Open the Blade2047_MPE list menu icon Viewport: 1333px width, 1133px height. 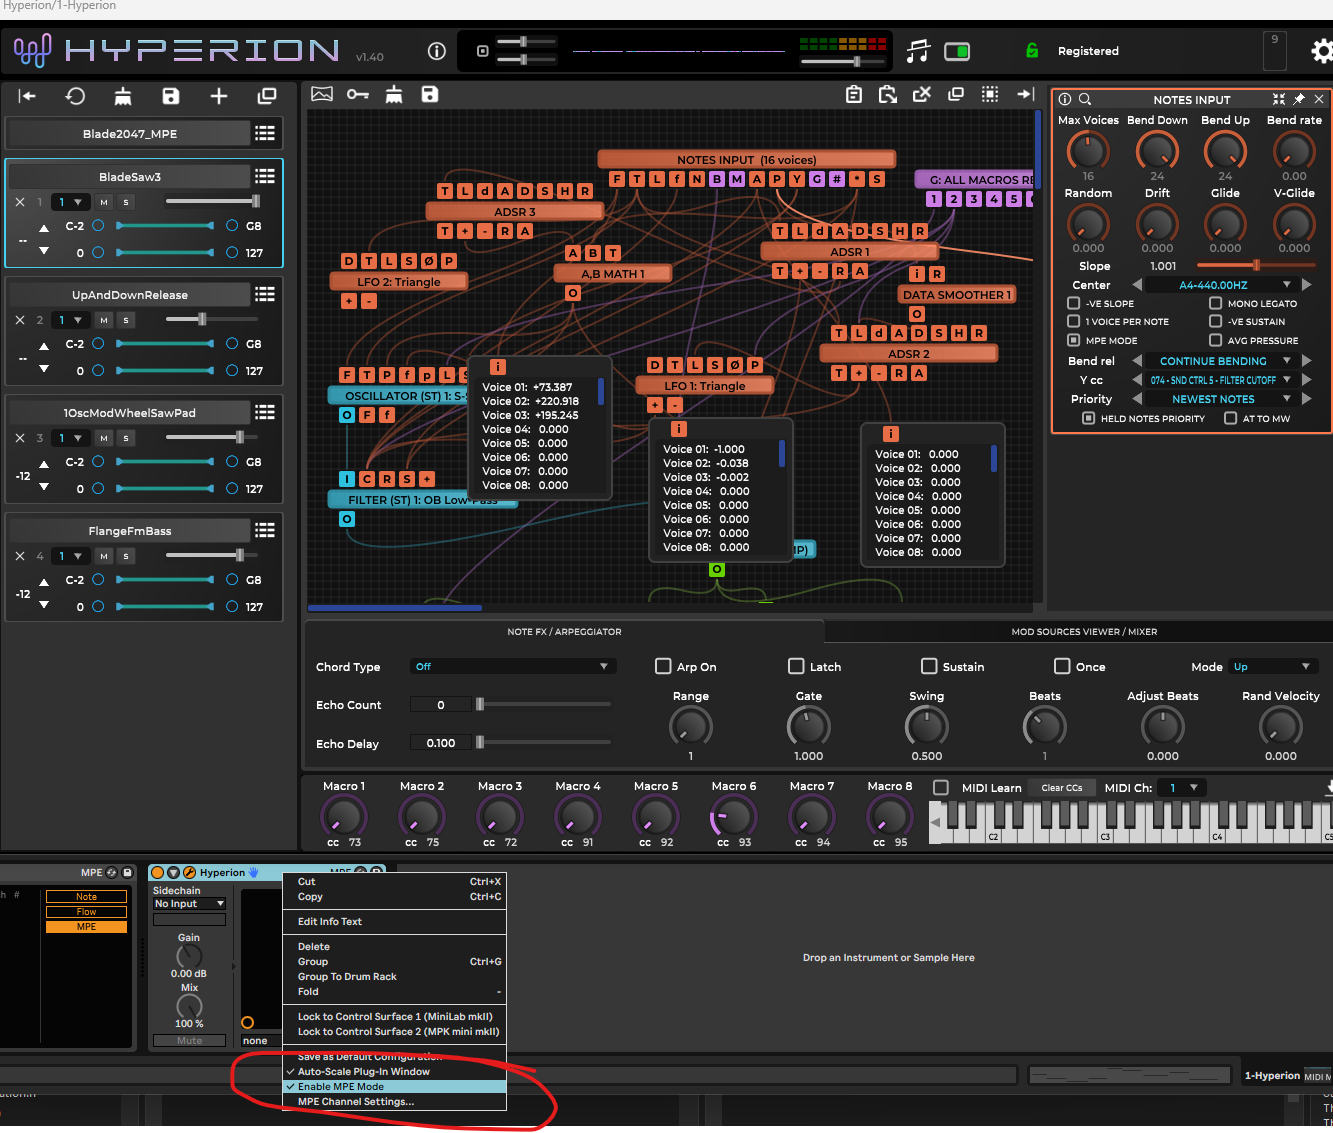[265, 133]
